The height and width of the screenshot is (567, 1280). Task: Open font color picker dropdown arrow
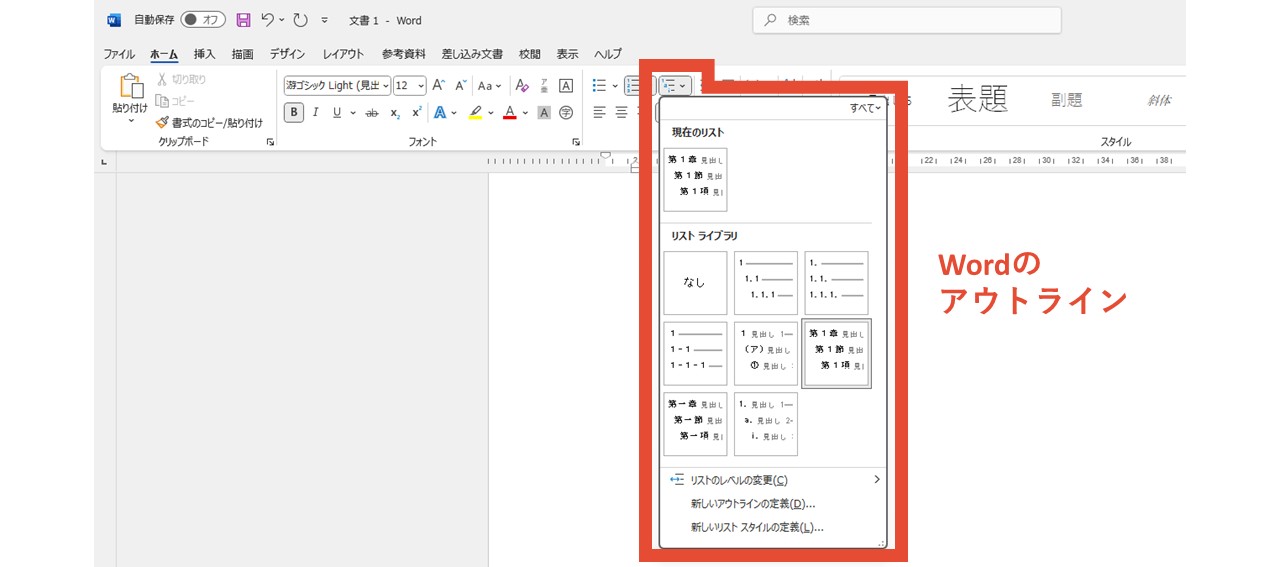(x=524, y=113)
